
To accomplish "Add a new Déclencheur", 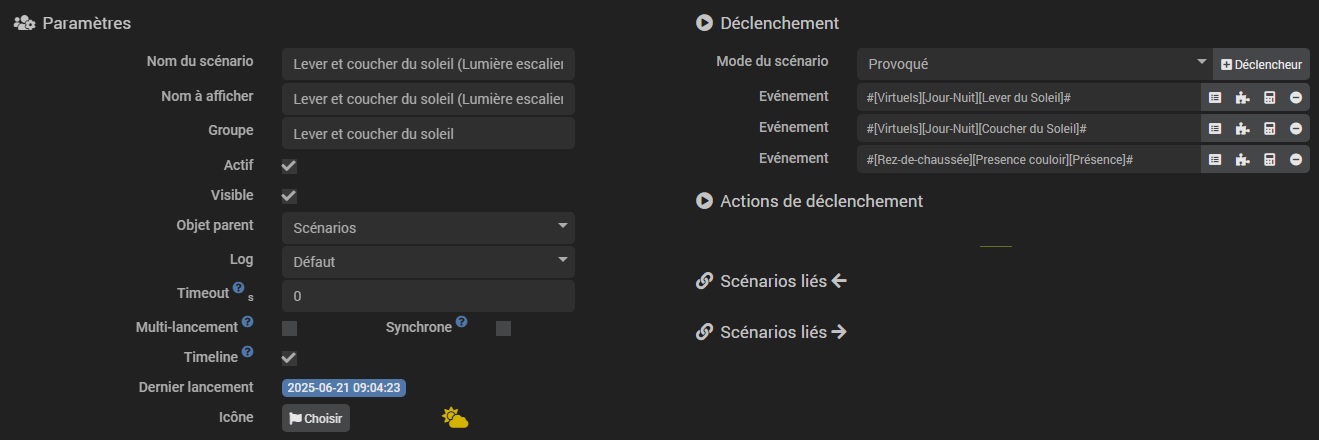I will coord(1261,64).
